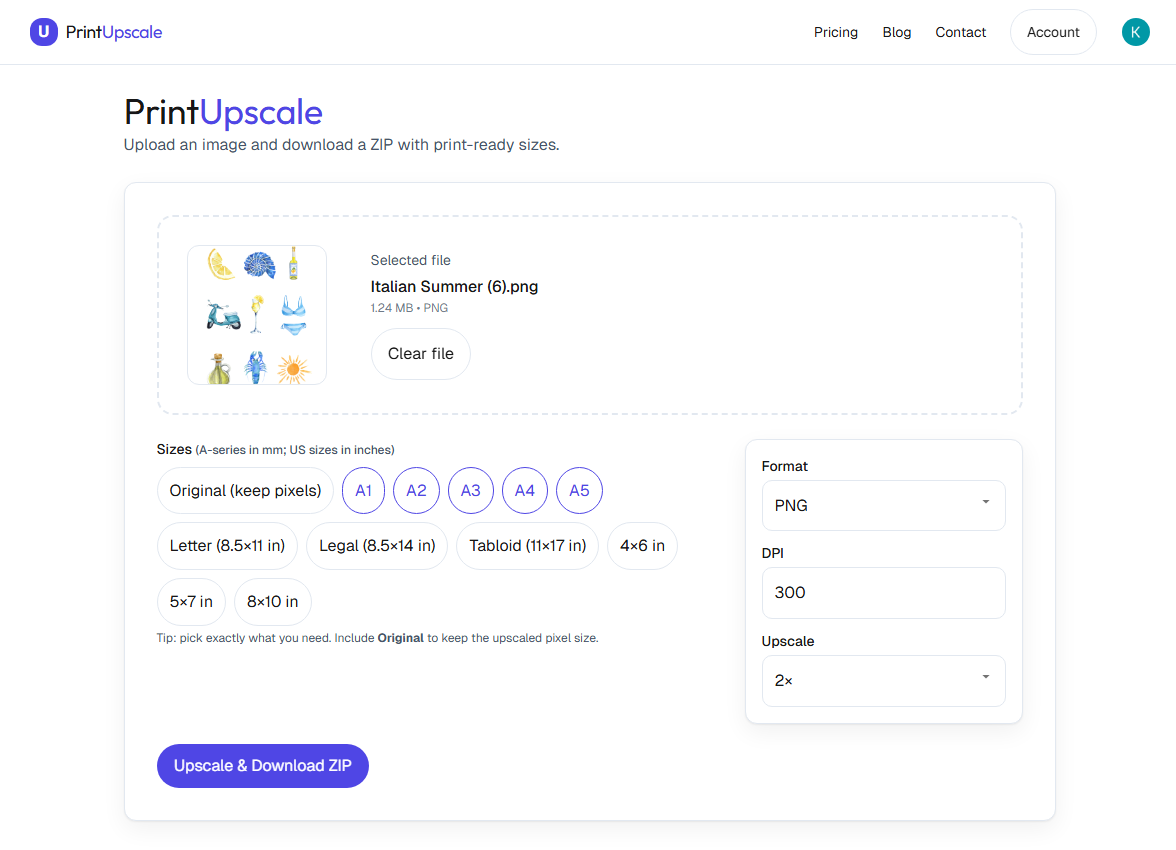Viewport: 1176px width, 850px height.
Task: Click the Italian Summer image thumbnail
Action: [256, 315]
